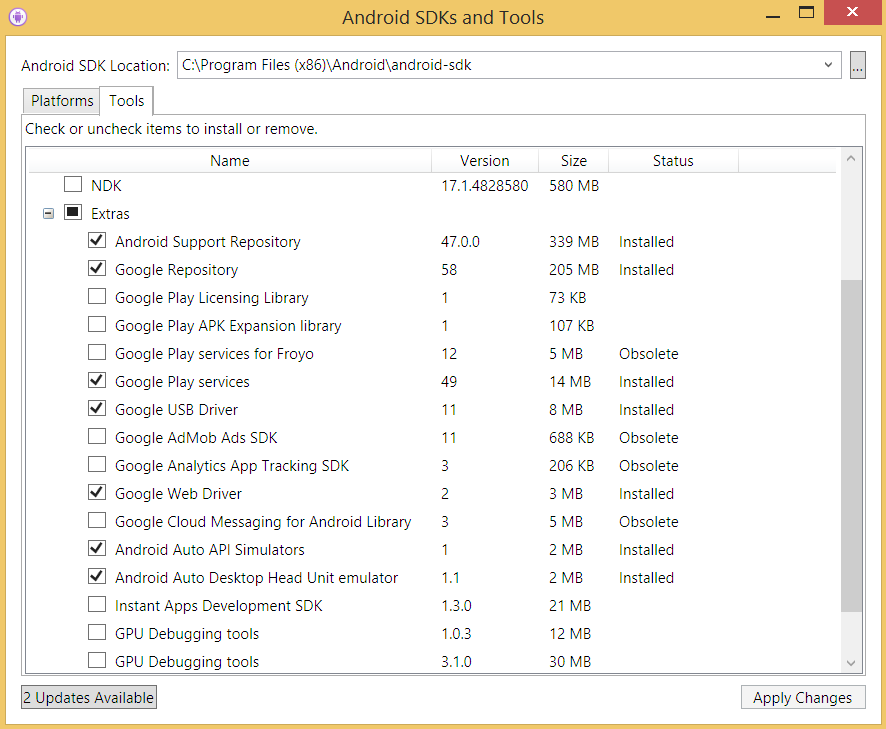Toggle the Extras group checkbox
This screenshot has height=729, width=886.
tap(73, 213)
